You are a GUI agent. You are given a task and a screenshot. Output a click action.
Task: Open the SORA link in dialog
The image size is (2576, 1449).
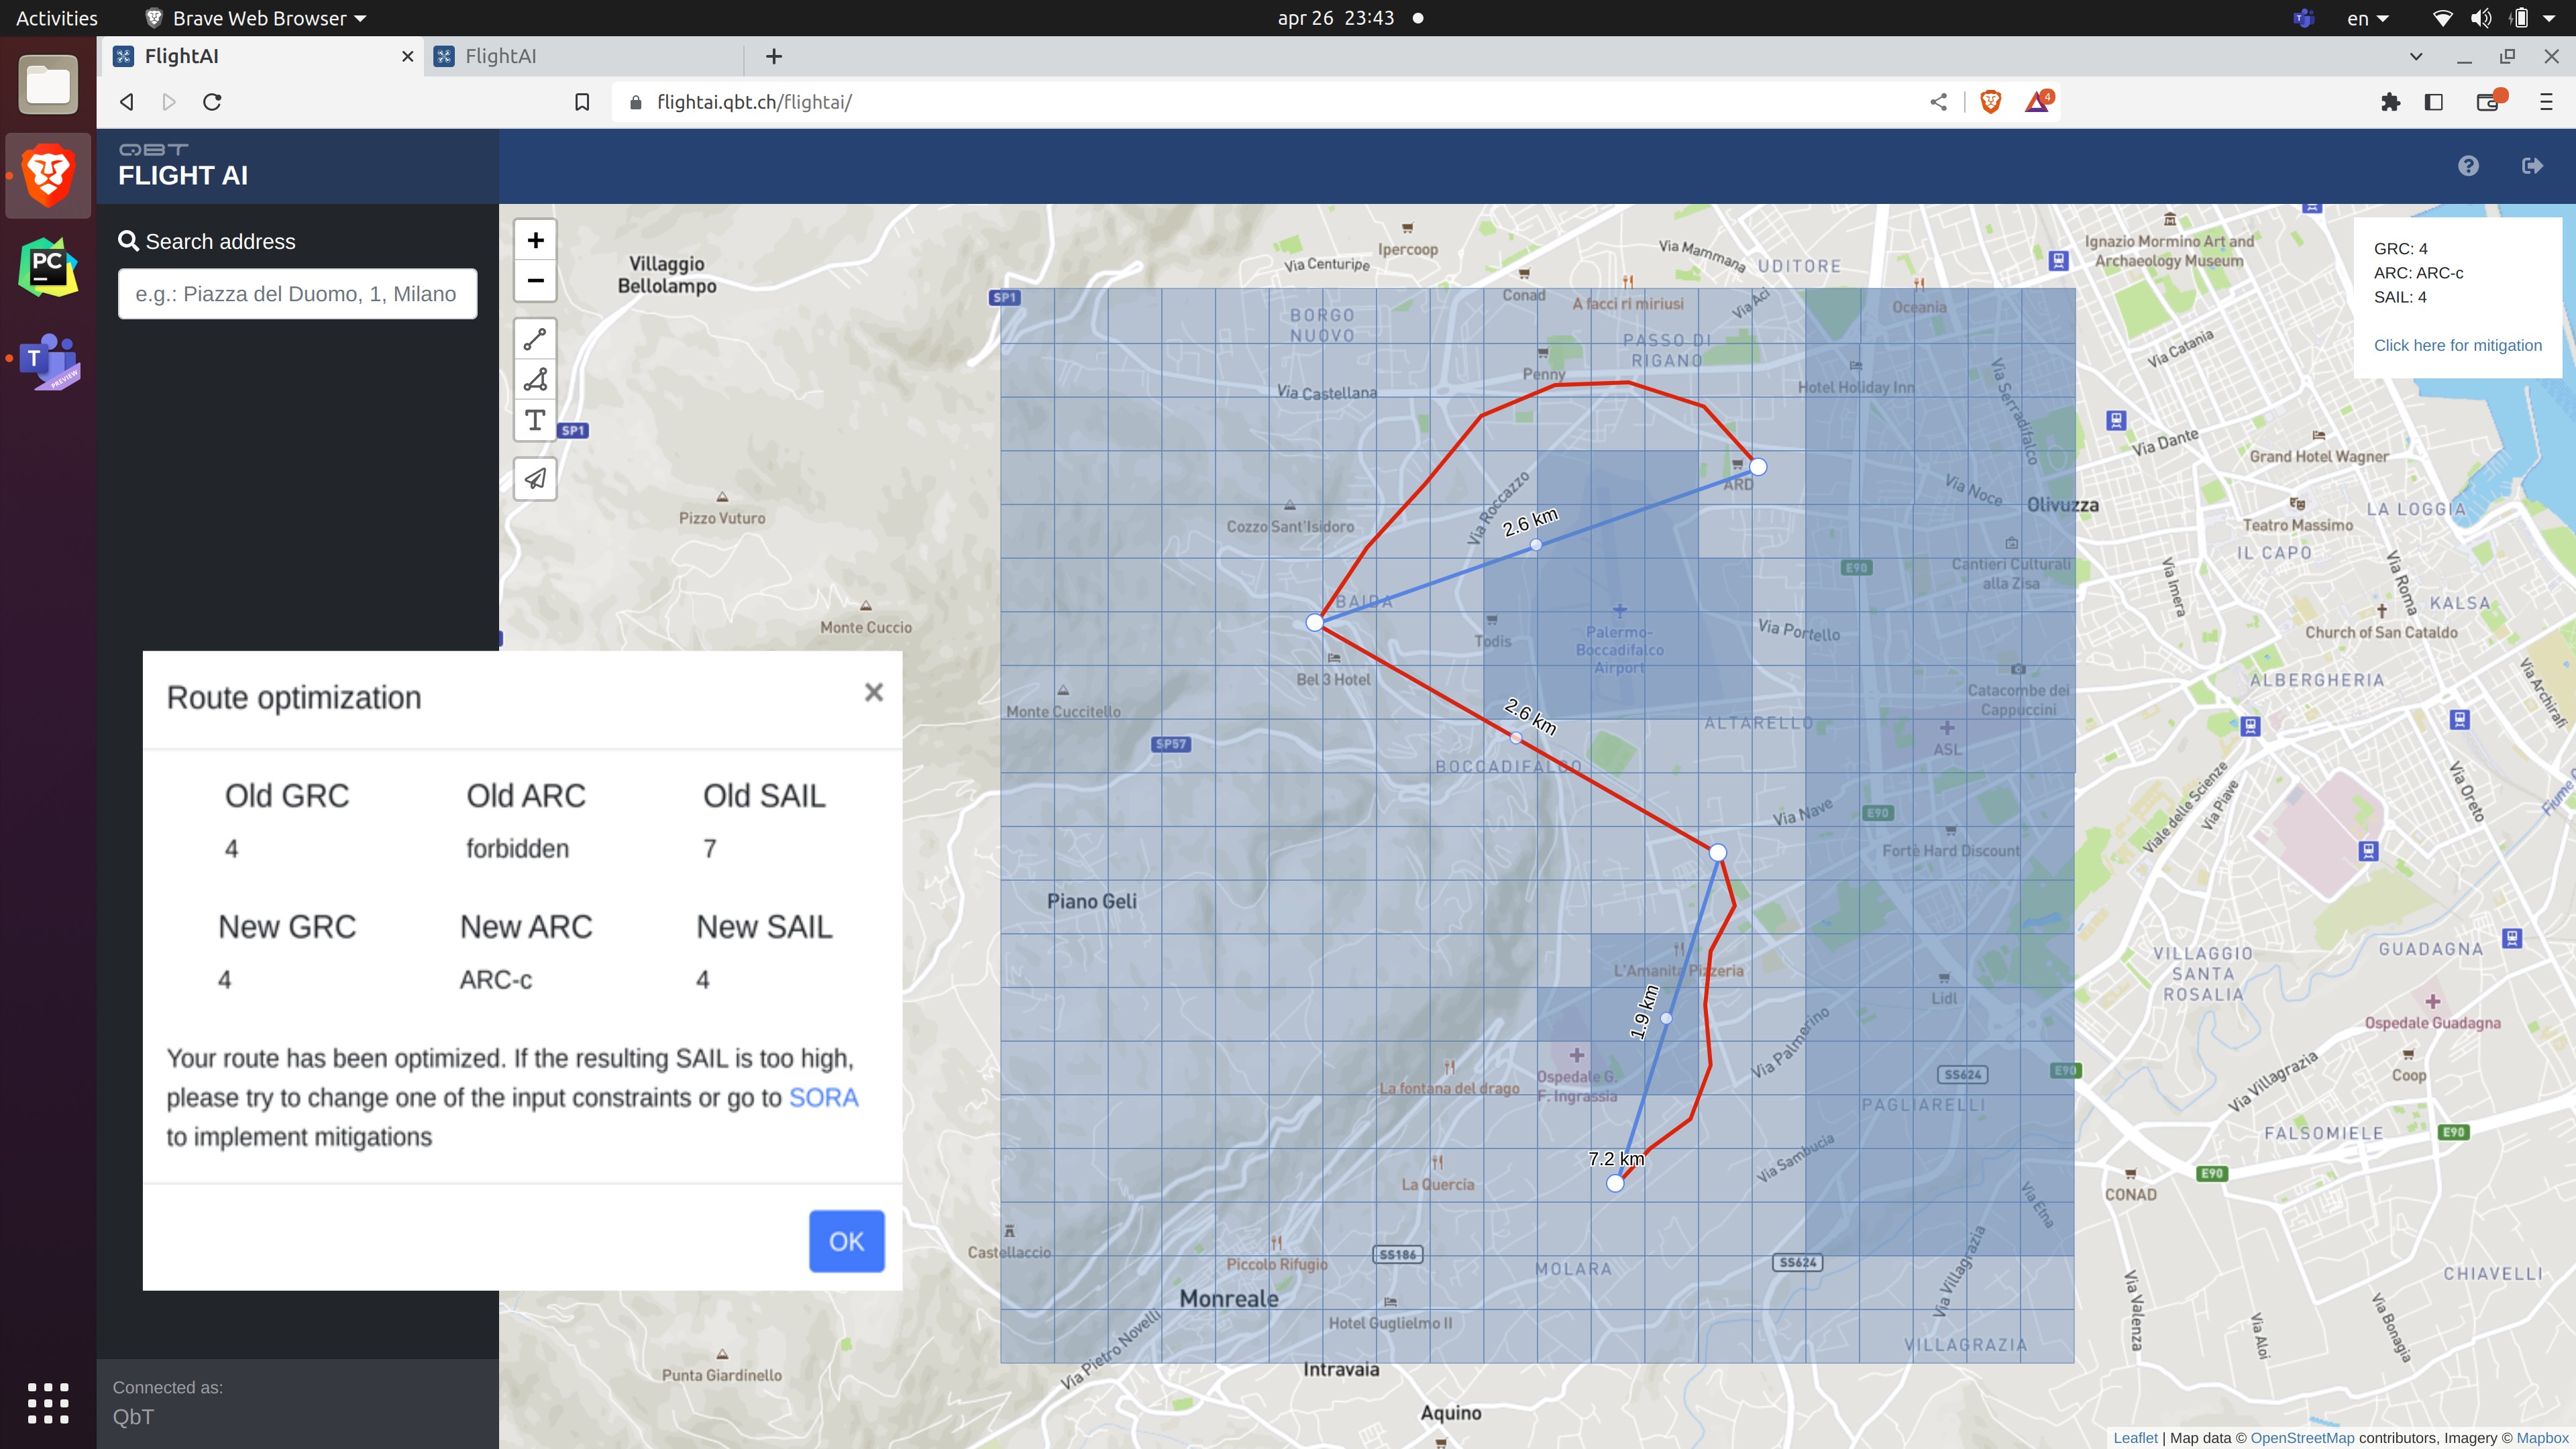(x=823, y=1098)
